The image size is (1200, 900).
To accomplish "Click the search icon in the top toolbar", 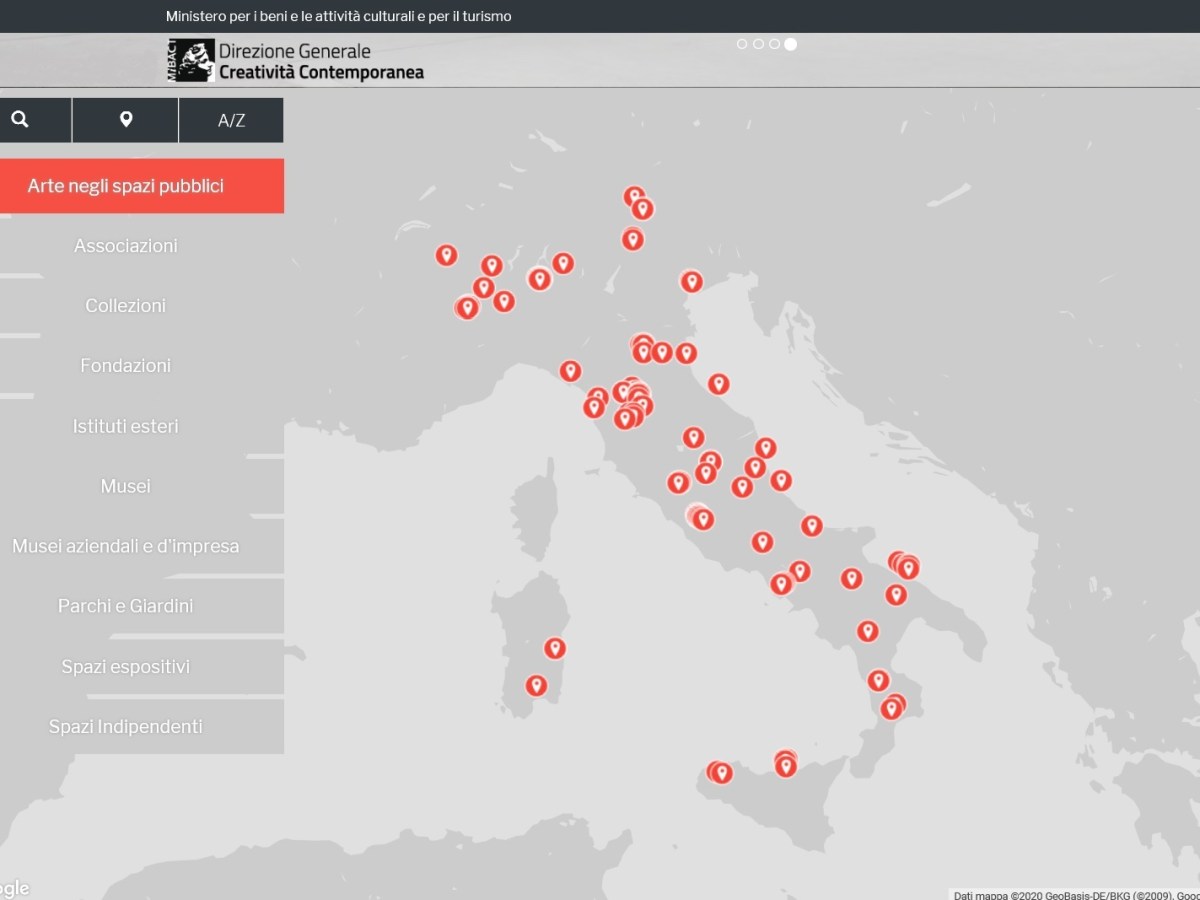I will [x=21, y=119].
